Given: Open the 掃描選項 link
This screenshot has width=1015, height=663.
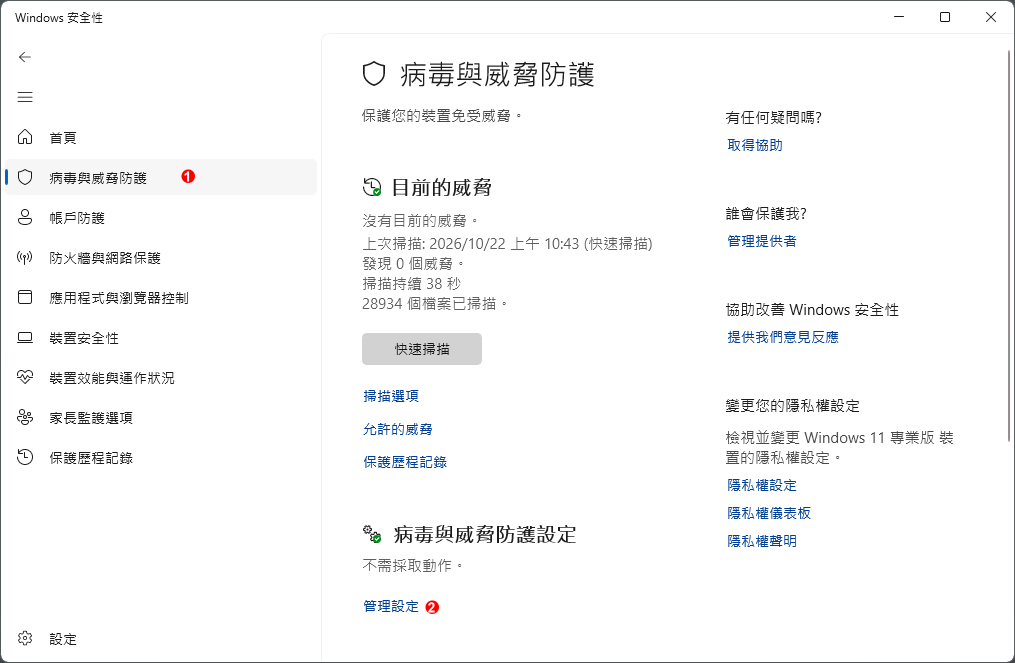Looking at the screenshot, I should click(x=391, y=396).
